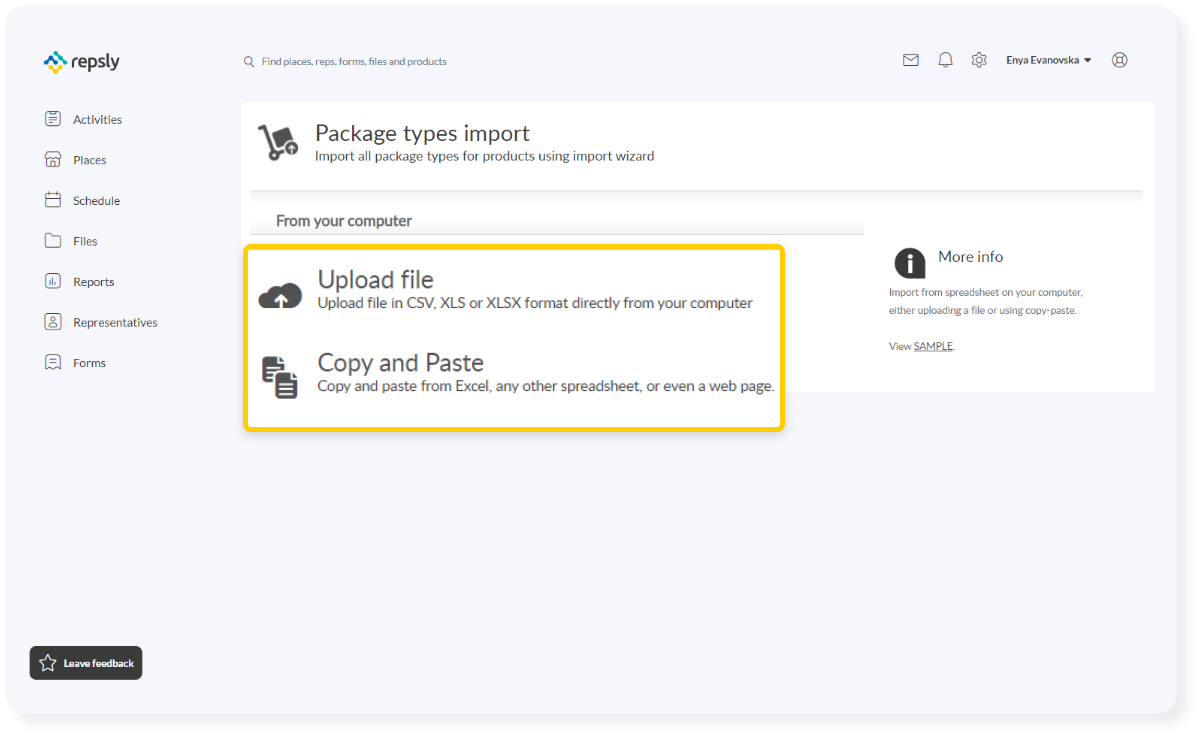Open the Activities sidebar icon
1202x739 pixels.
[53, 119]
